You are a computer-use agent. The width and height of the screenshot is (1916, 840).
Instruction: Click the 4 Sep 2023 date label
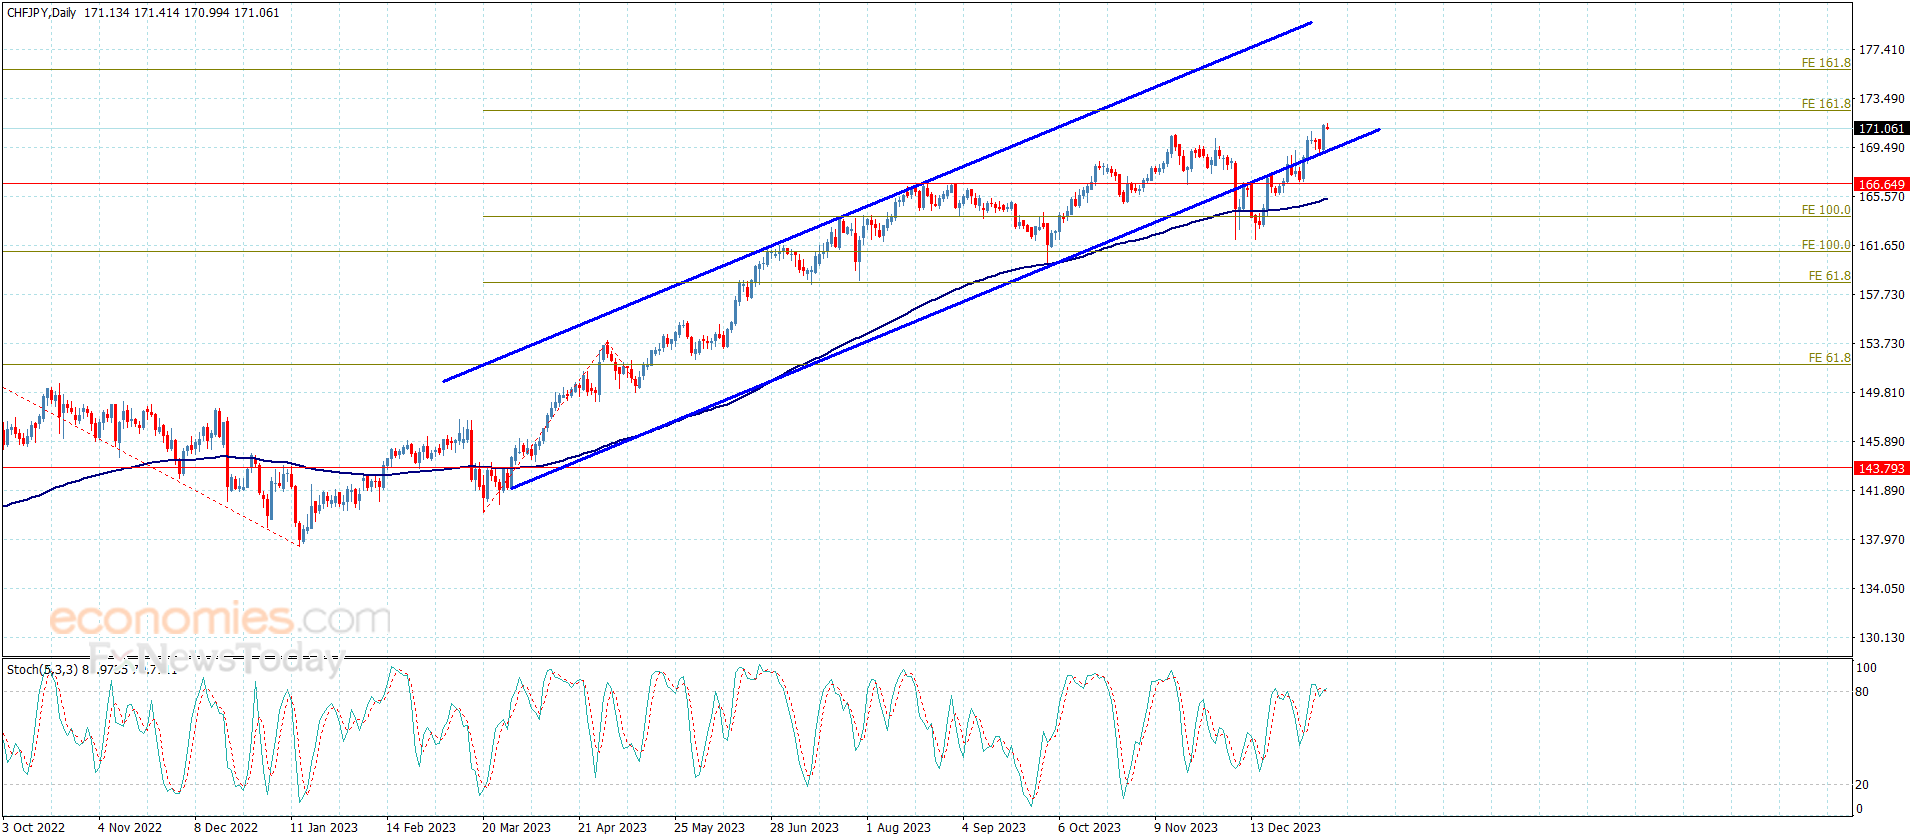point(994,828)
